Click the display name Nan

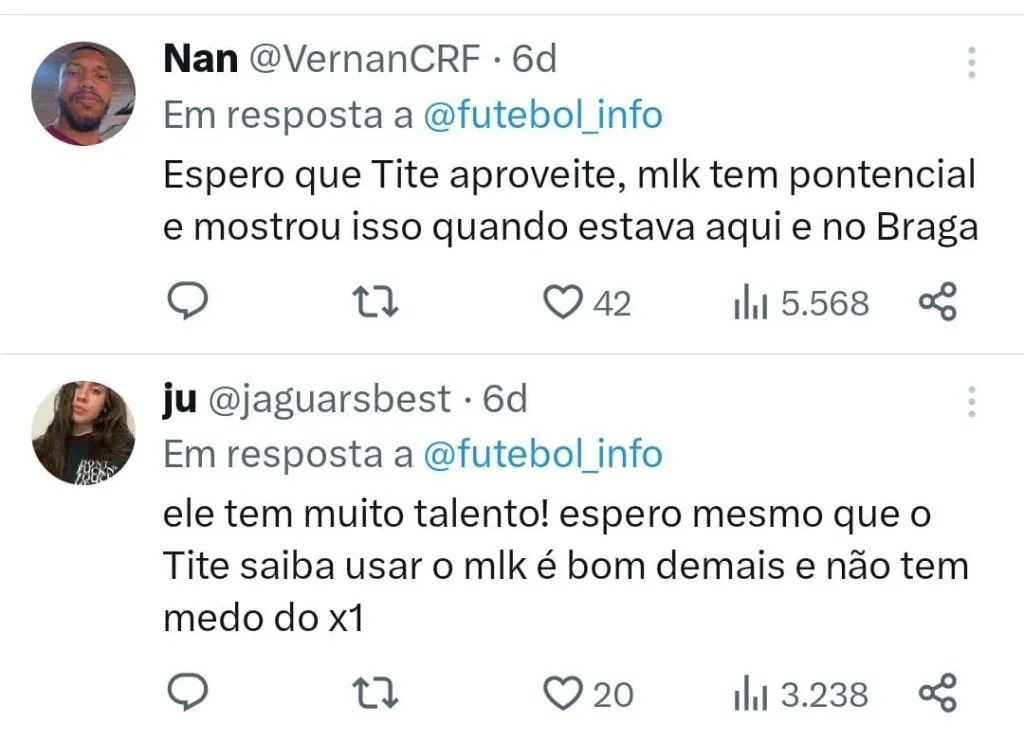(x=200, y=60)
